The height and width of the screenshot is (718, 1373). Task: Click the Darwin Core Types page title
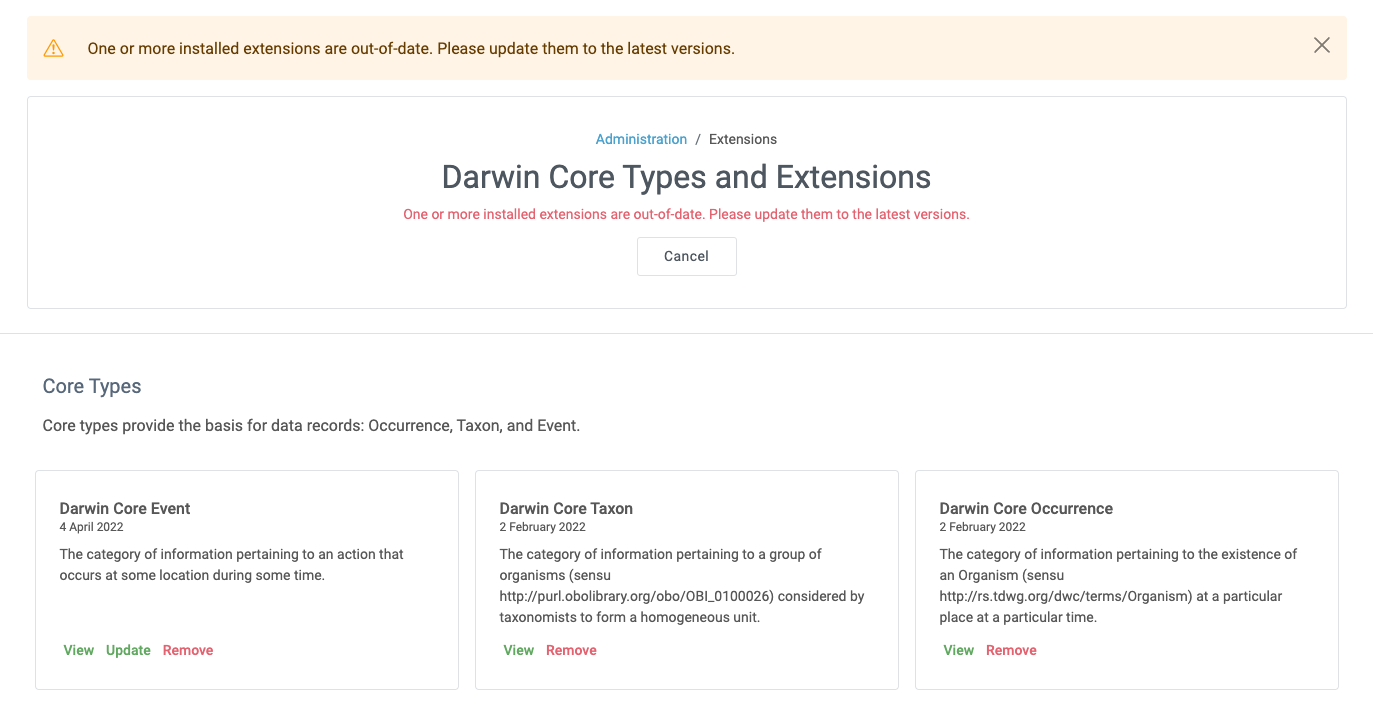point(686,177)
